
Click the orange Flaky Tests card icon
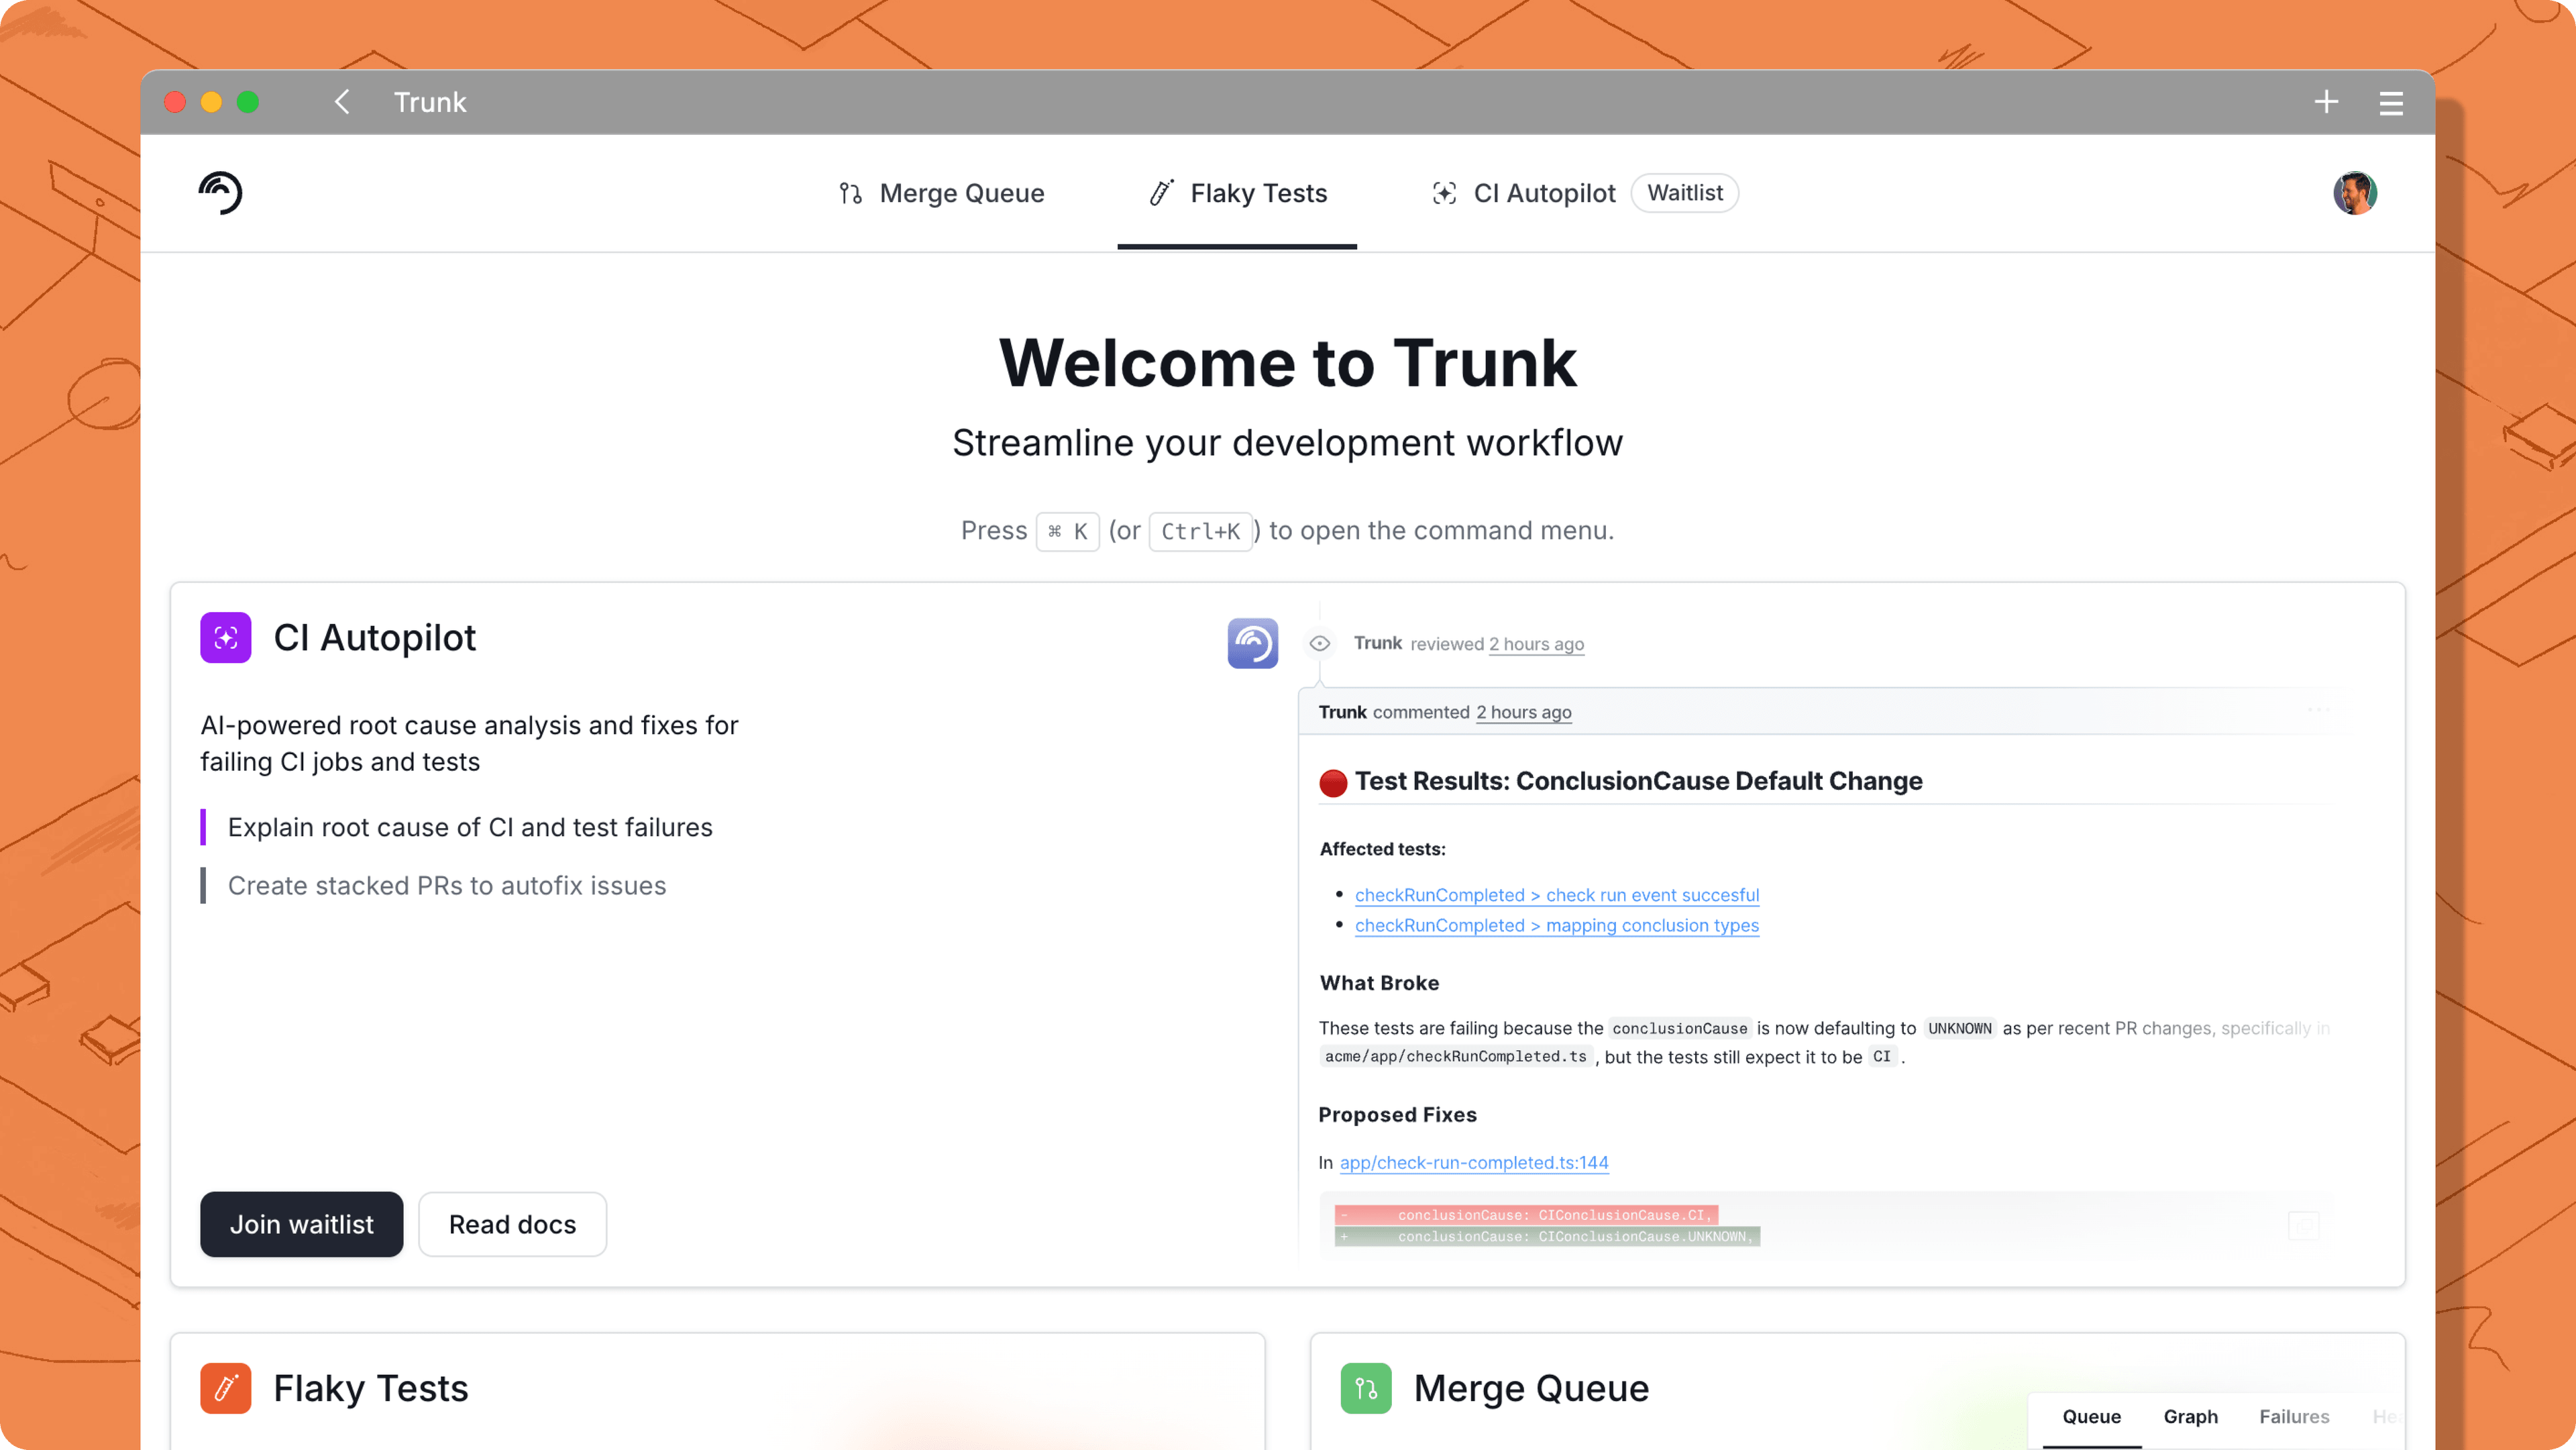(225, 1388)
